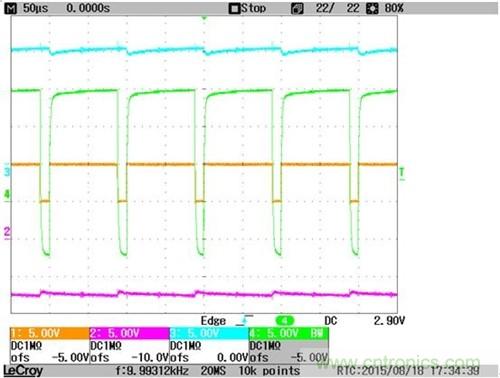The height and width of the screenshot is (378, 500).
Task: Click the channel 1 DC1MΩ coupling field
Action: coord(26,346)
